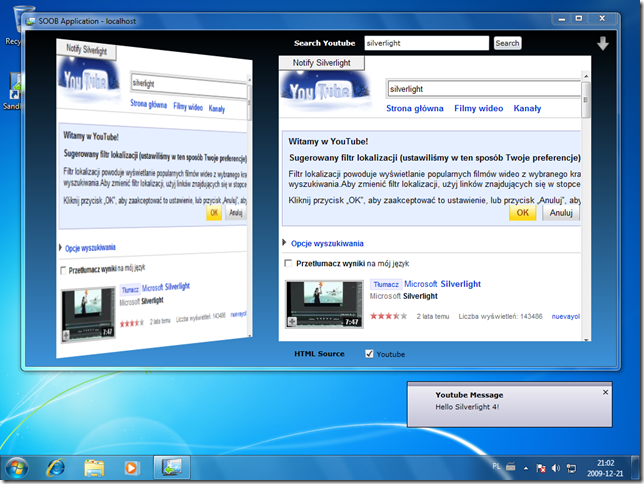Click Notify Silverlight button in tilted left panel

pyautogui.click(x=87, y=50)
